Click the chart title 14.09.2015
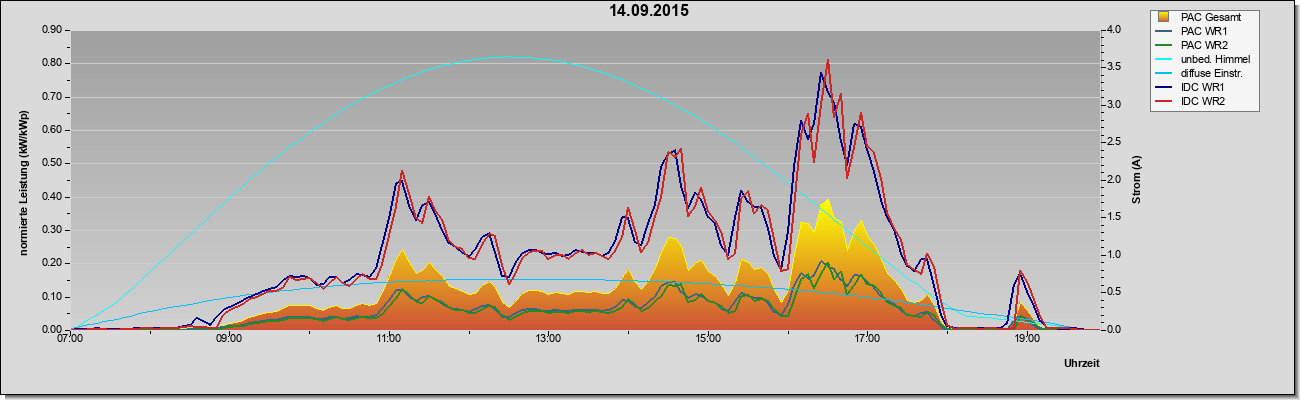This screenshot has width=1300, height=400. 649,11
